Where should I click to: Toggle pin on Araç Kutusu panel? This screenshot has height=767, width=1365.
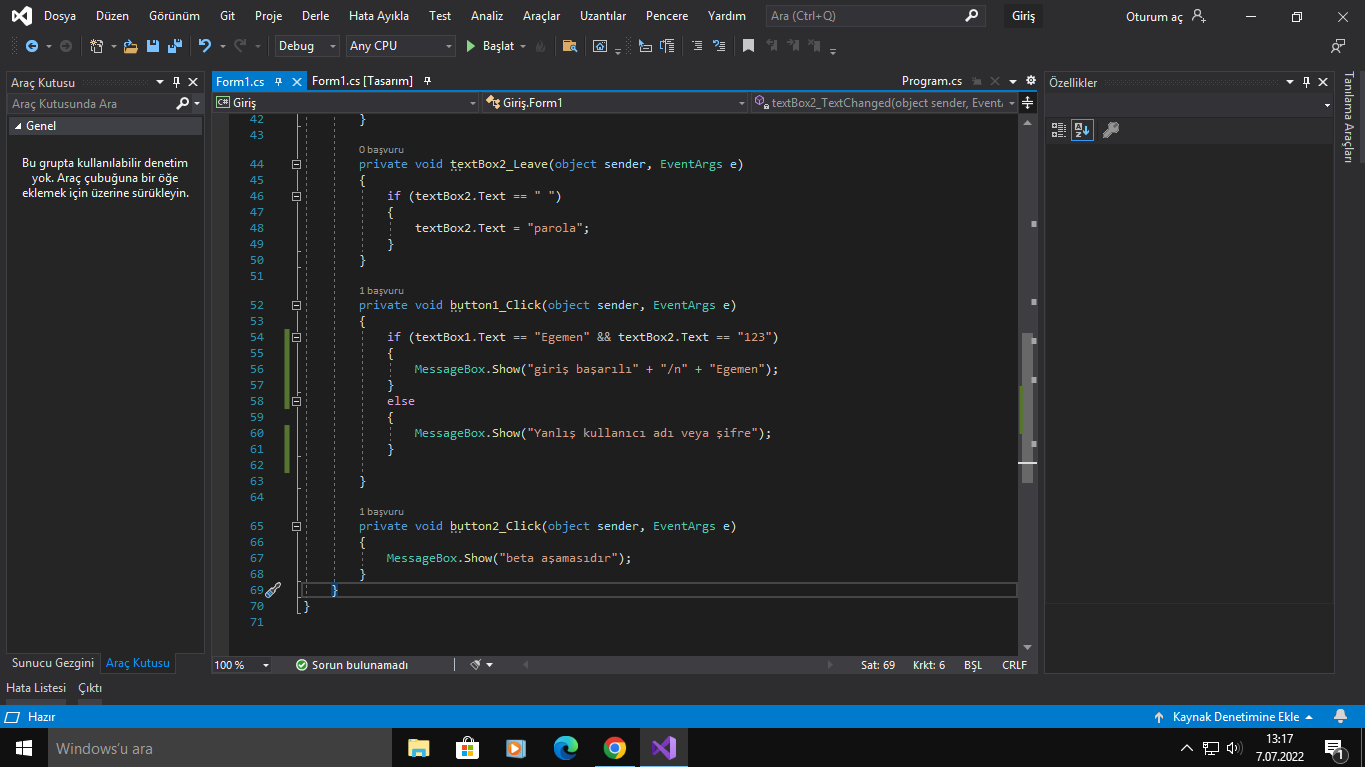click(x=176, y=82)
